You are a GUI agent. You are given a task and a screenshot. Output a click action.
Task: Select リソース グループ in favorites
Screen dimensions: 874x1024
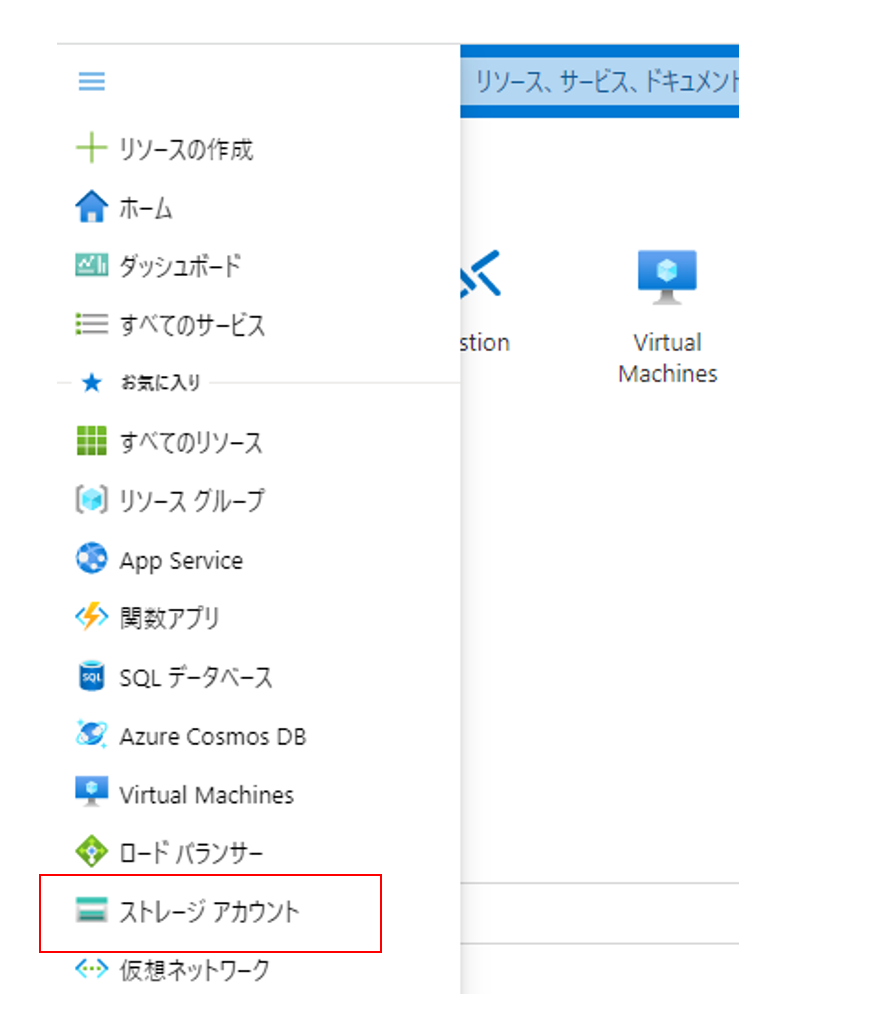pyautogui.click(x=192, y=501)
